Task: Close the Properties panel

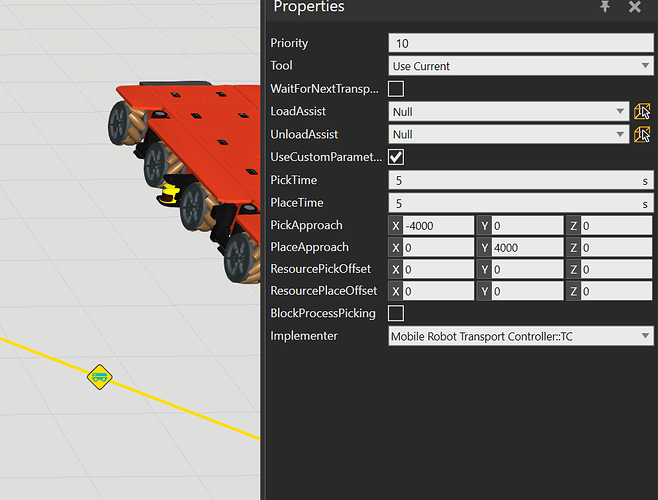Action: pos(634,7)
